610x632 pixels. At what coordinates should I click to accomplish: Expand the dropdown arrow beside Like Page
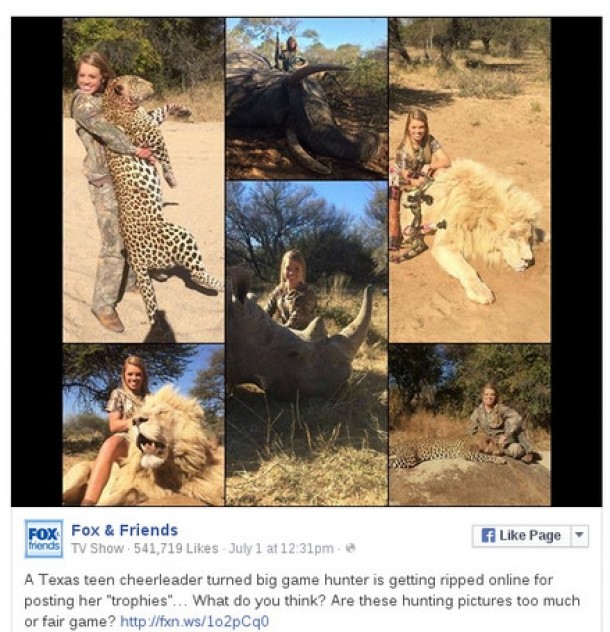pos(579,536)
